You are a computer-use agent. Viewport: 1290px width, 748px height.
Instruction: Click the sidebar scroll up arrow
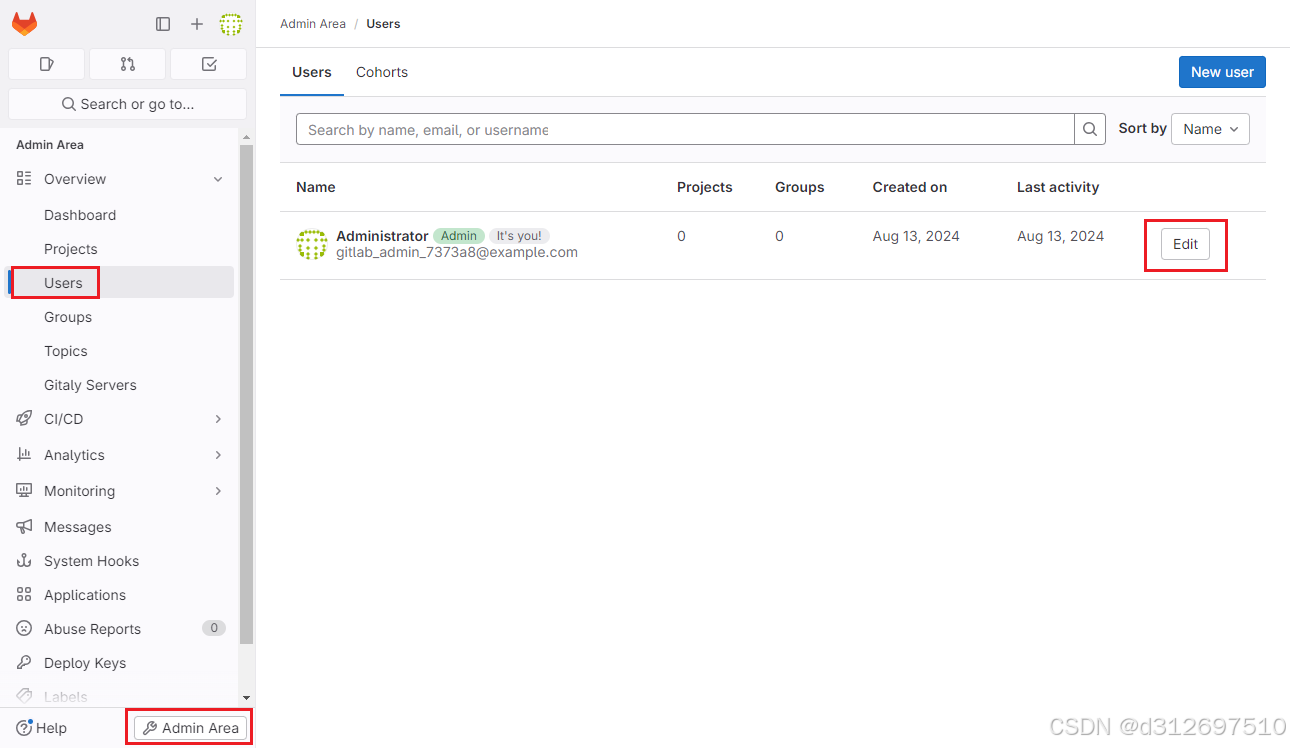tap(246, 136)
